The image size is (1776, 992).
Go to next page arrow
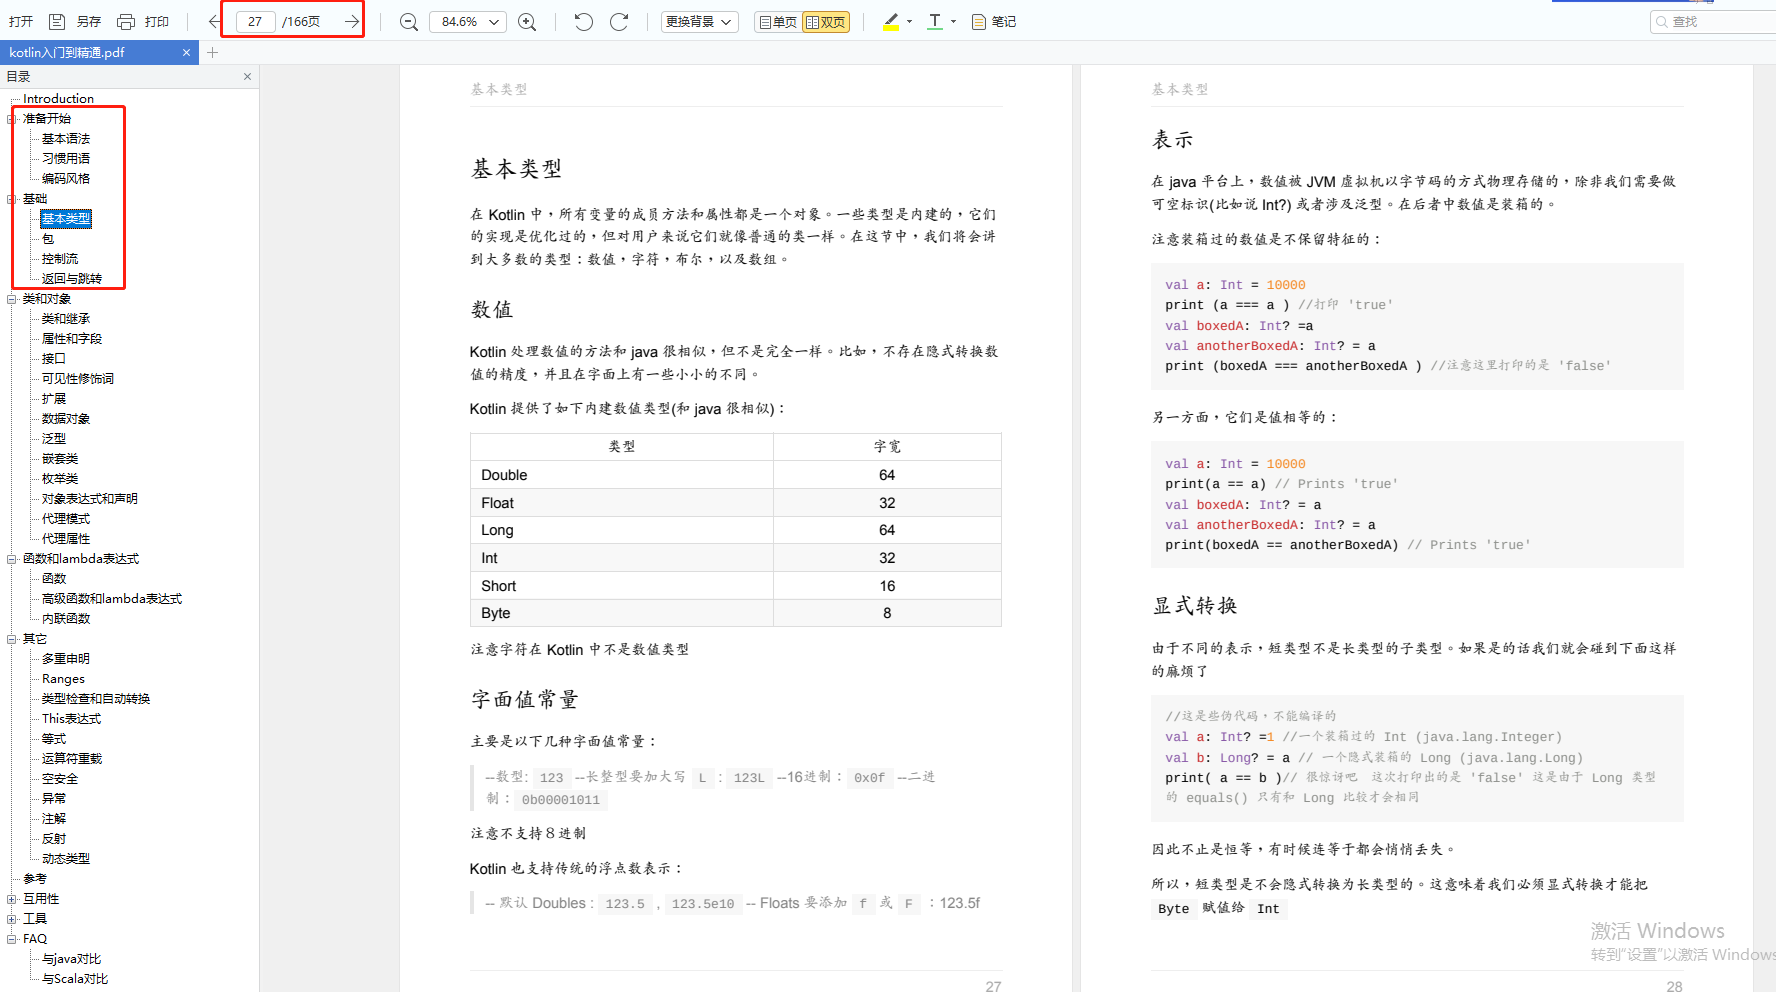351,21
